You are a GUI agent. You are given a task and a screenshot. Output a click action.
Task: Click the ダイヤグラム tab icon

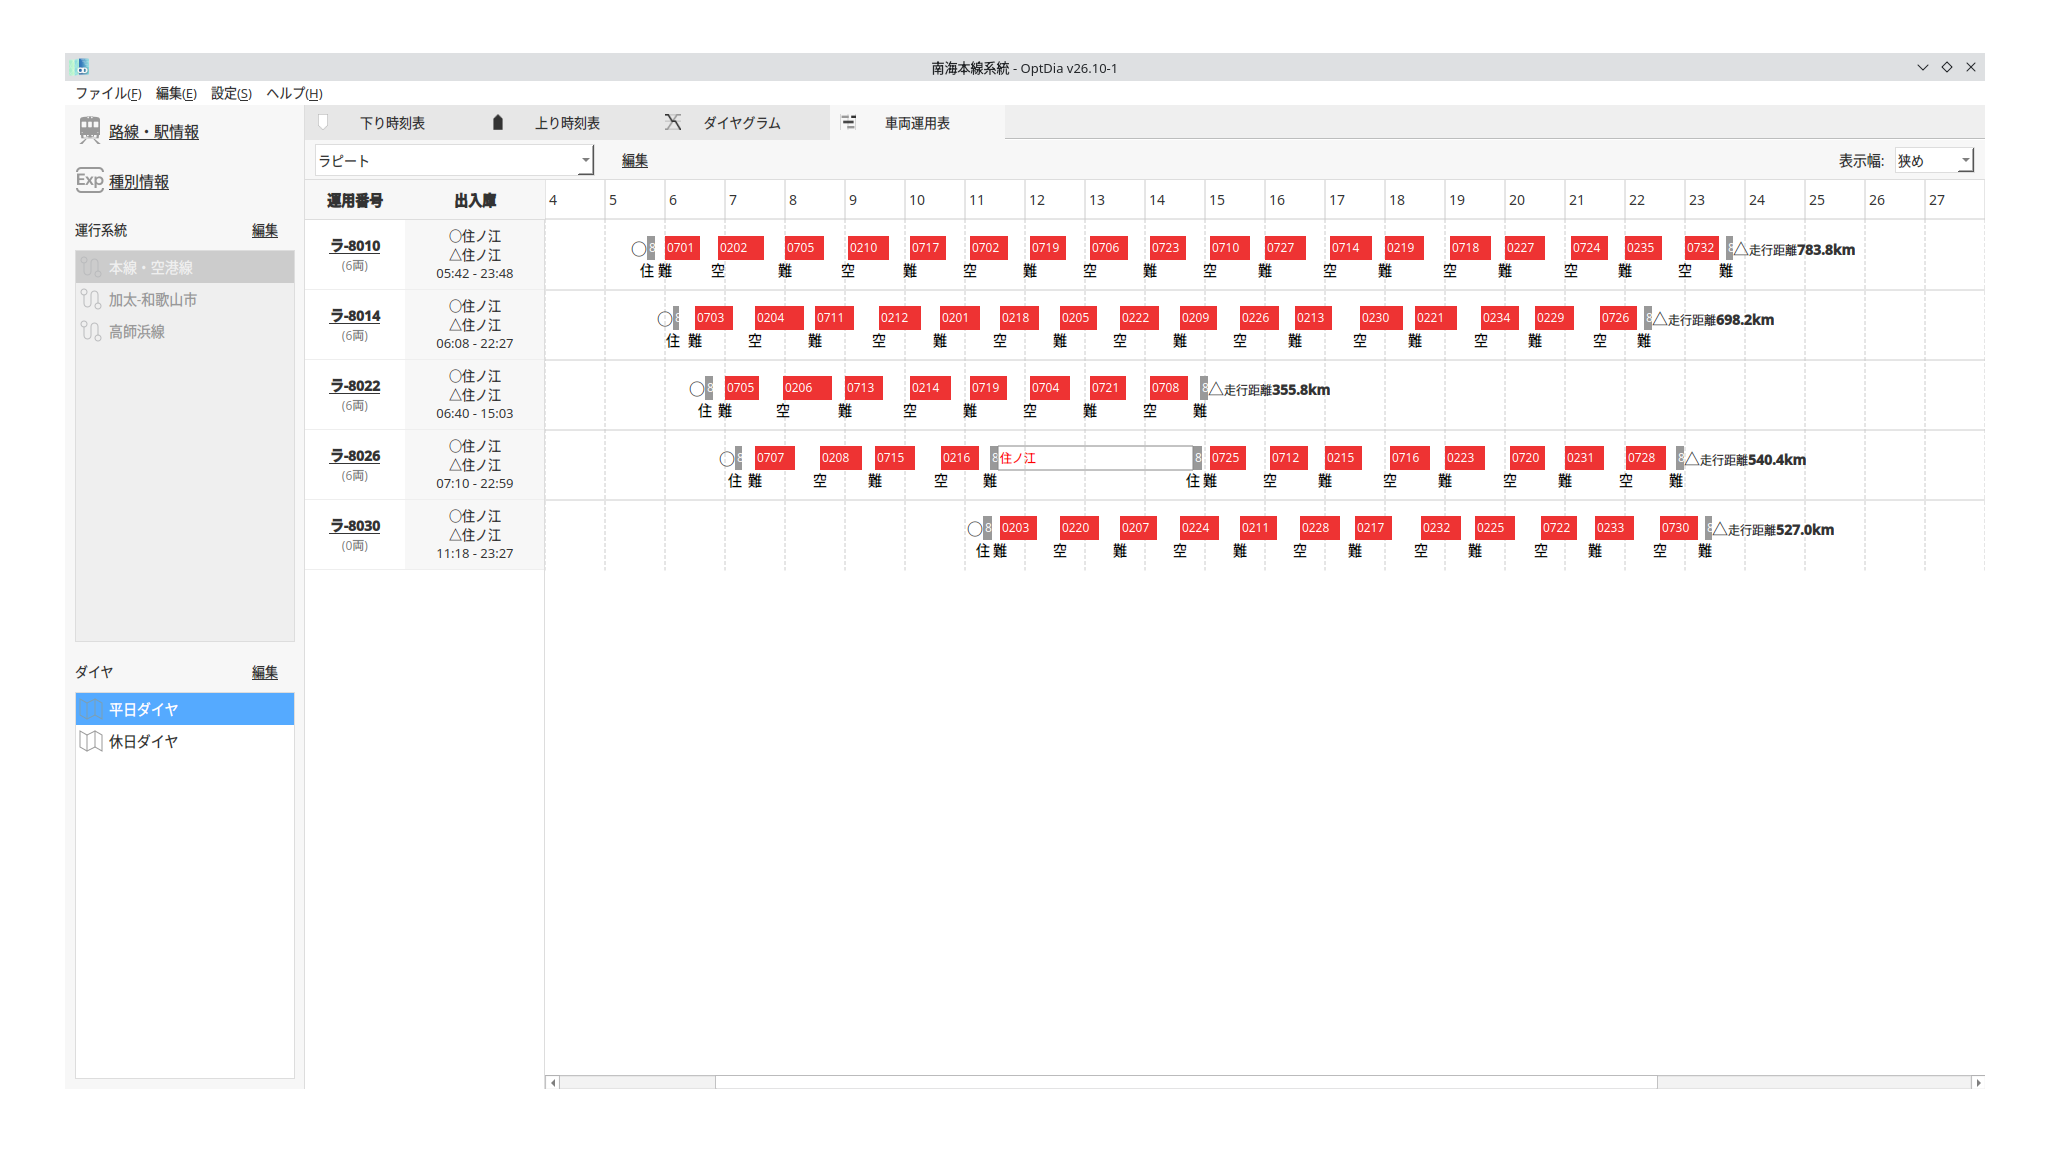(x=673, y=122)
